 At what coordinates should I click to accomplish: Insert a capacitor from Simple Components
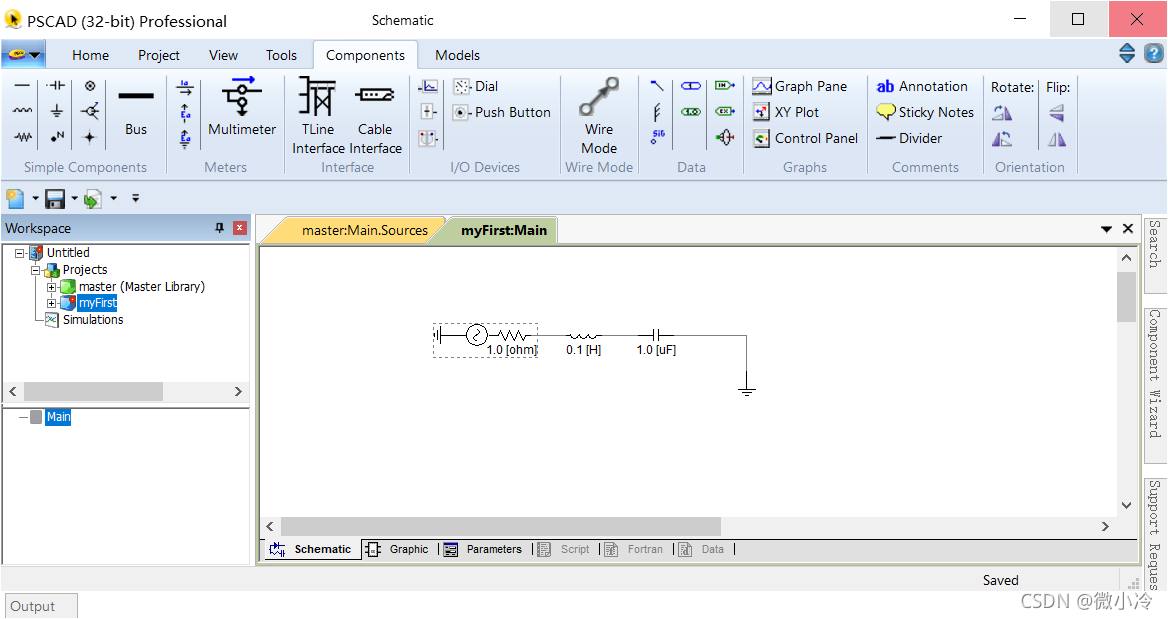56,86
